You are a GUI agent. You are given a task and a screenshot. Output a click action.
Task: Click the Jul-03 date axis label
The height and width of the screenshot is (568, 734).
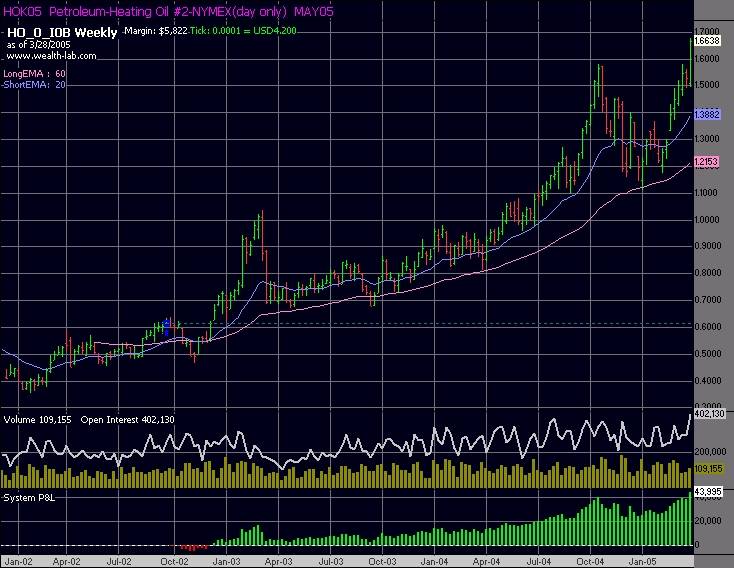click(x=330, y=561)
